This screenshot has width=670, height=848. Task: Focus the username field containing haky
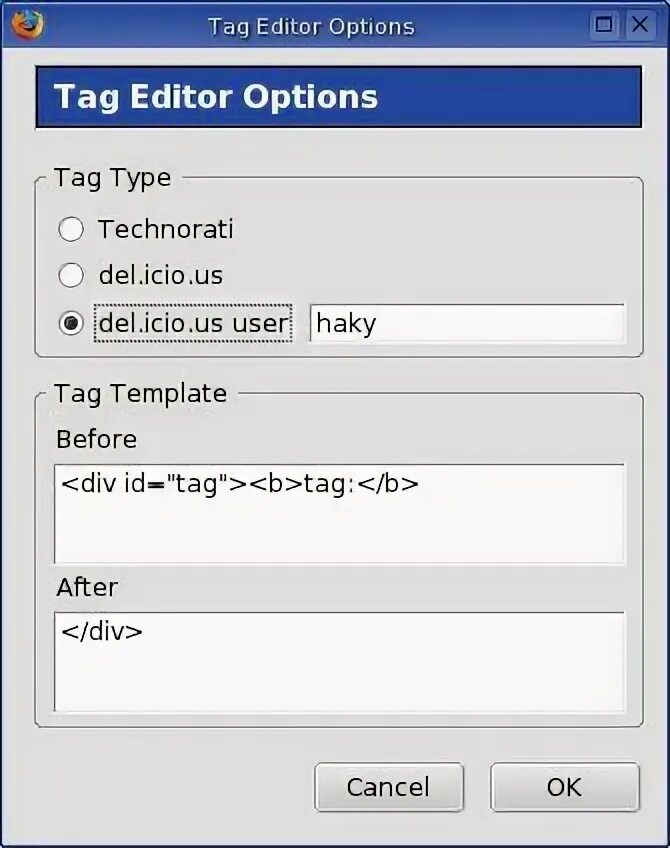click(466, 324)
